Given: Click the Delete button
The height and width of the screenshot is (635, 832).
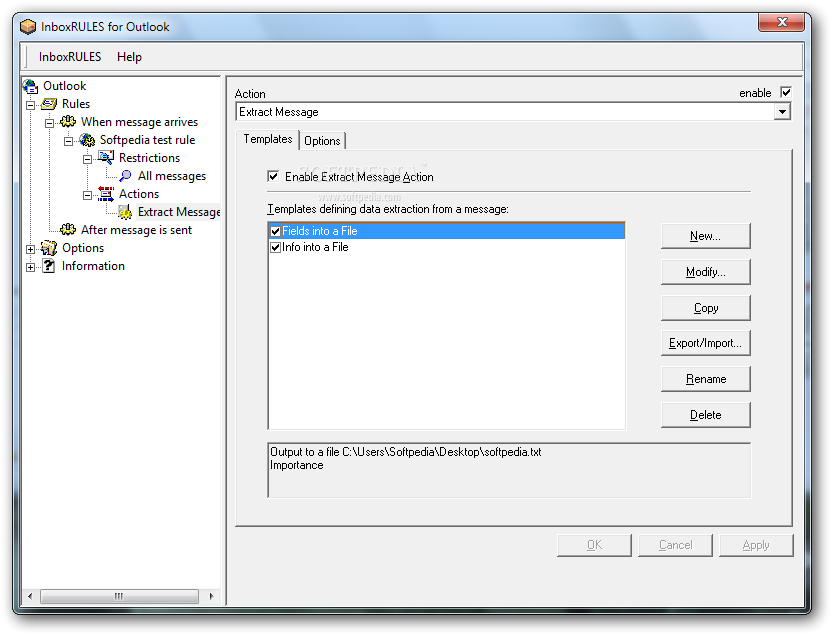Looking at the screenshot, I should tap(705, 415).
